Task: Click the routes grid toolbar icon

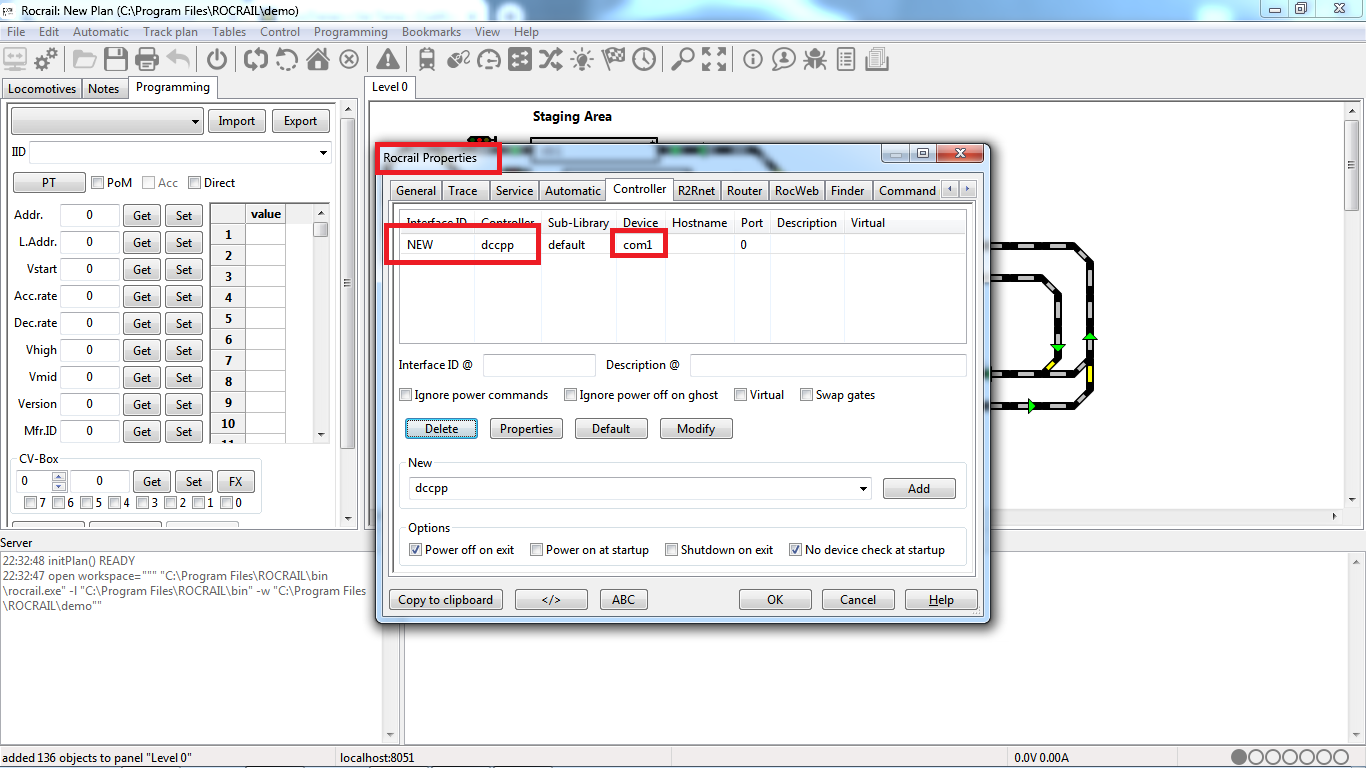Action: [x=520, y=59]
